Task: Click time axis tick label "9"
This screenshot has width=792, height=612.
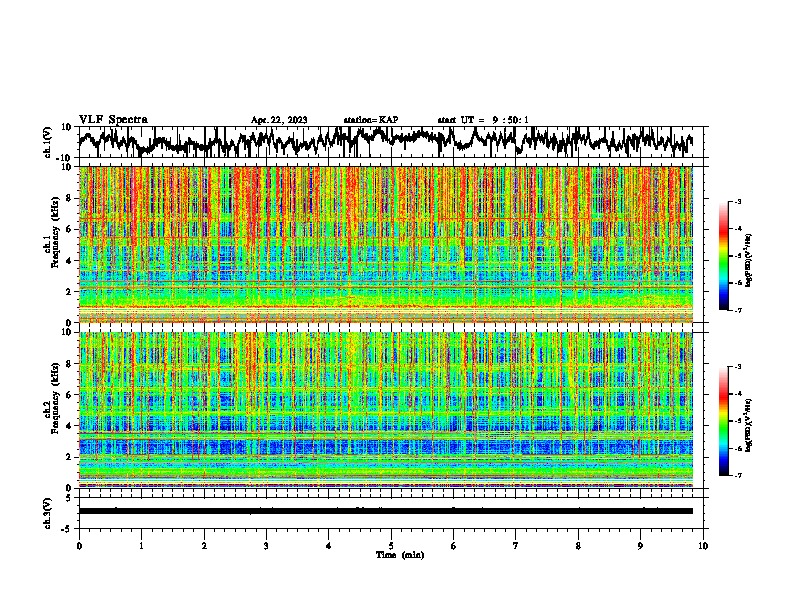Action: pos(640,546)
